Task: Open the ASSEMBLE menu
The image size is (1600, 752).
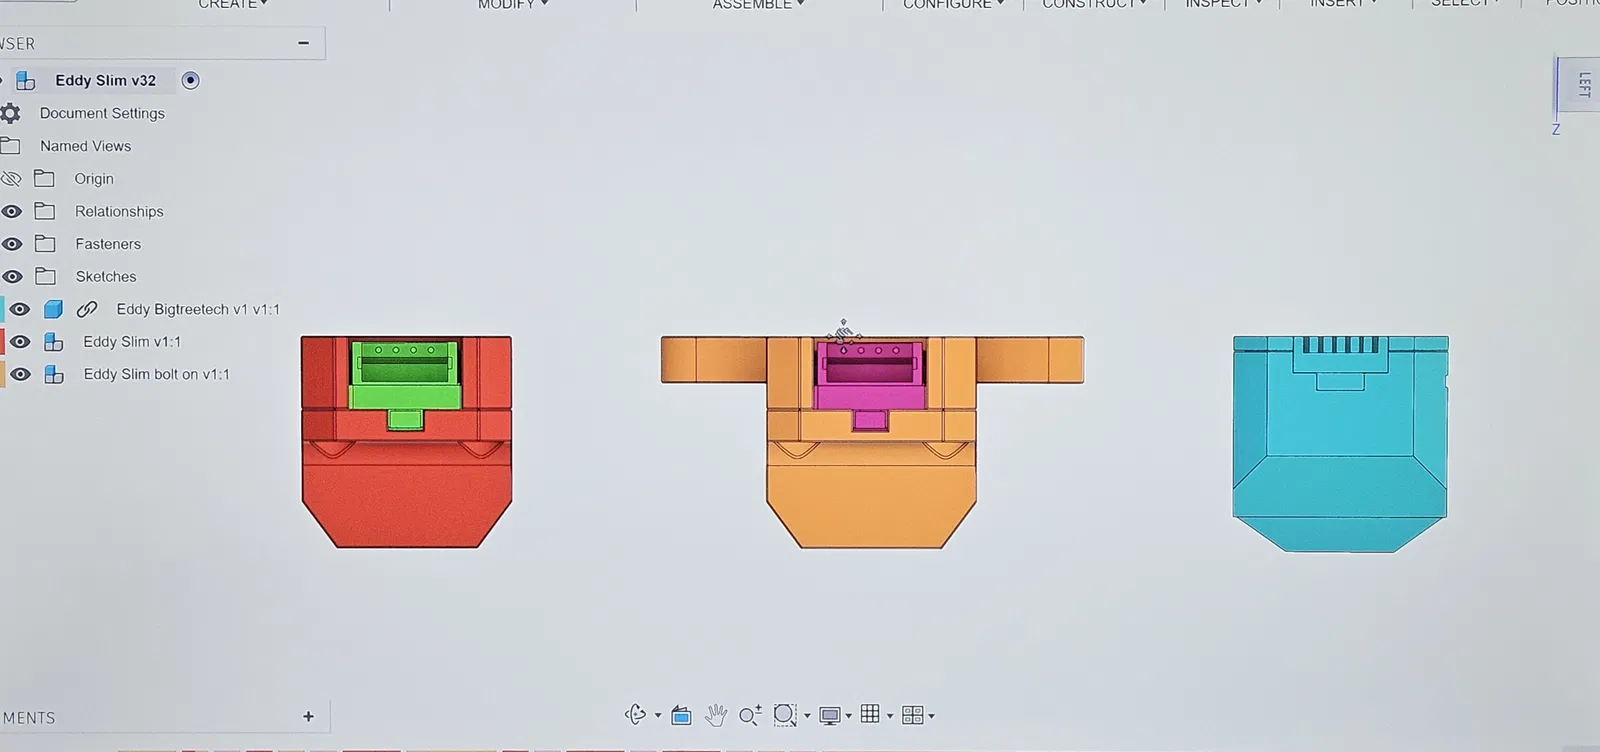Action: [759, 4]
